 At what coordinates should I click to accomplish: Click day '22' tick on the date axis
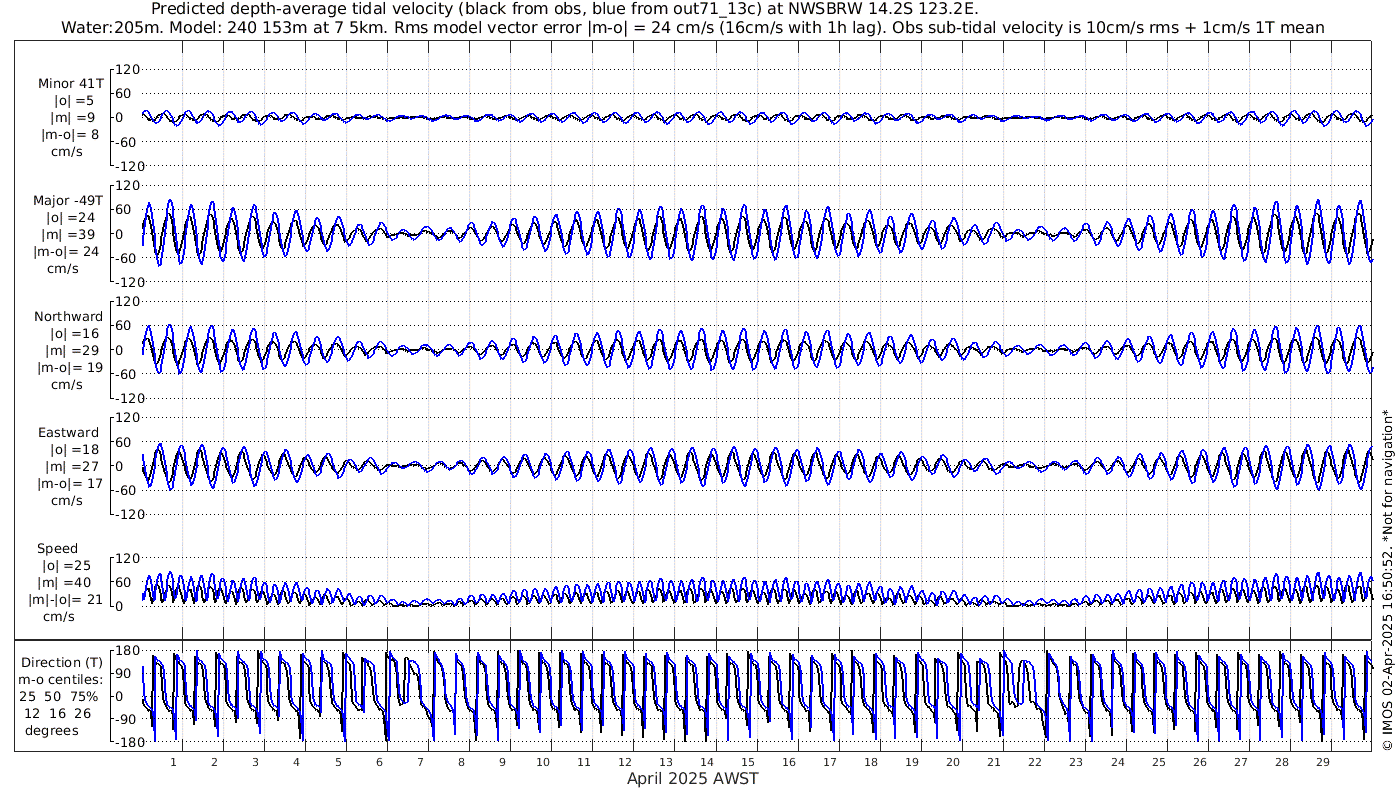pos(1035,762)
